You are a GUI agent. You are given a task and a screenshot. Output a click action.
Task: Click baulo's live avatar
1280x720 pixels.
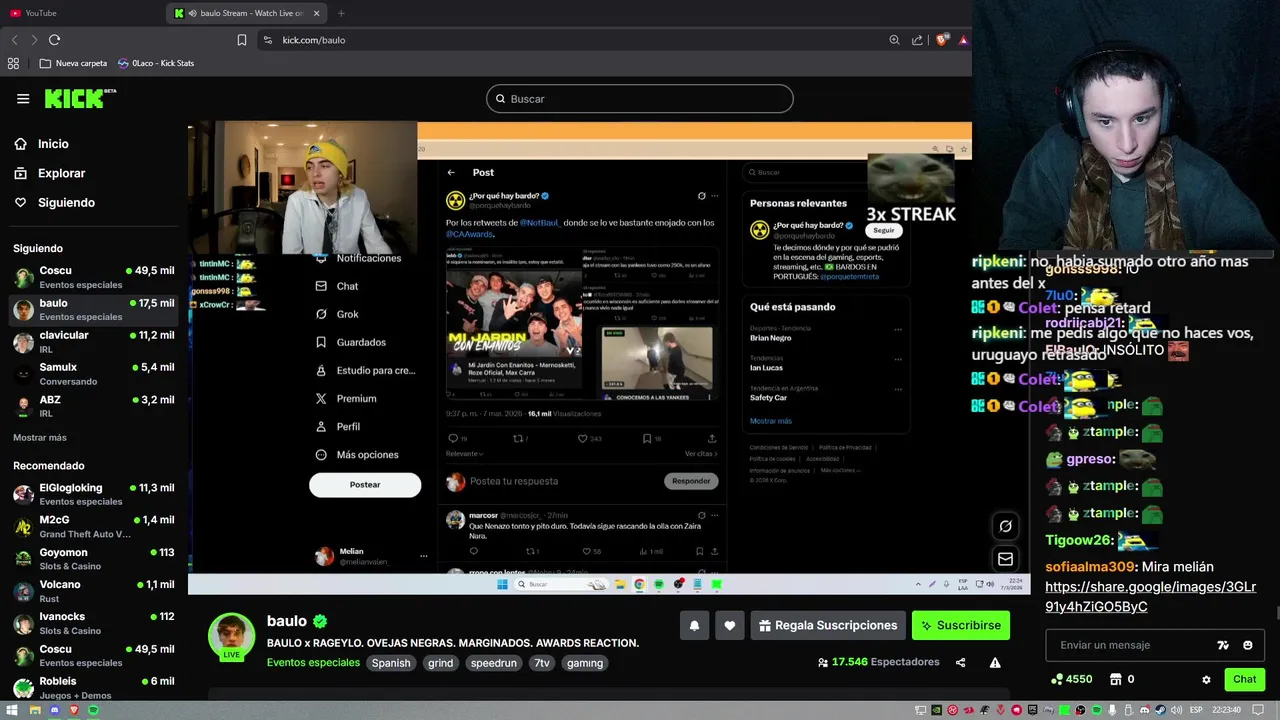[231, 636]
